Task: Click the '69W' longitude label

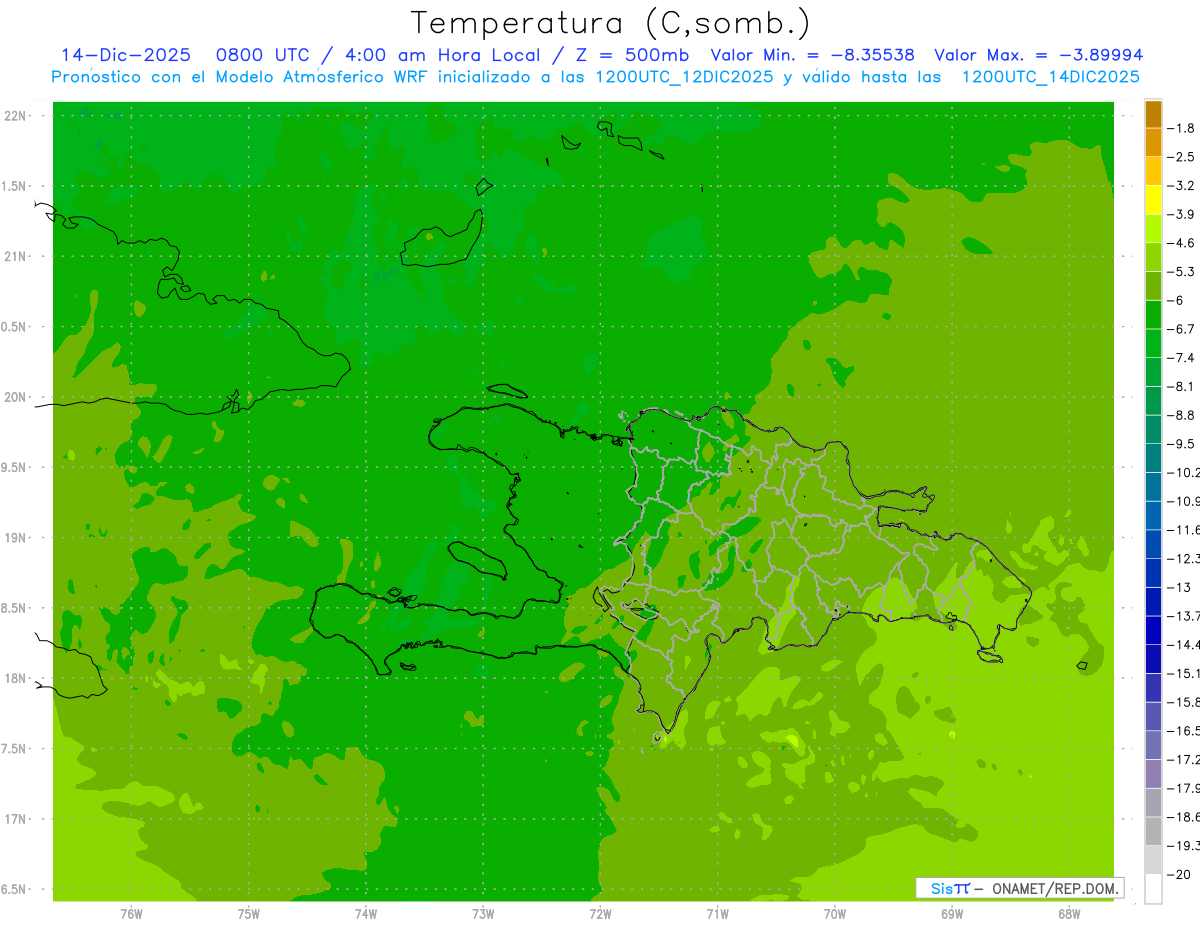Action: click(952, 913)
